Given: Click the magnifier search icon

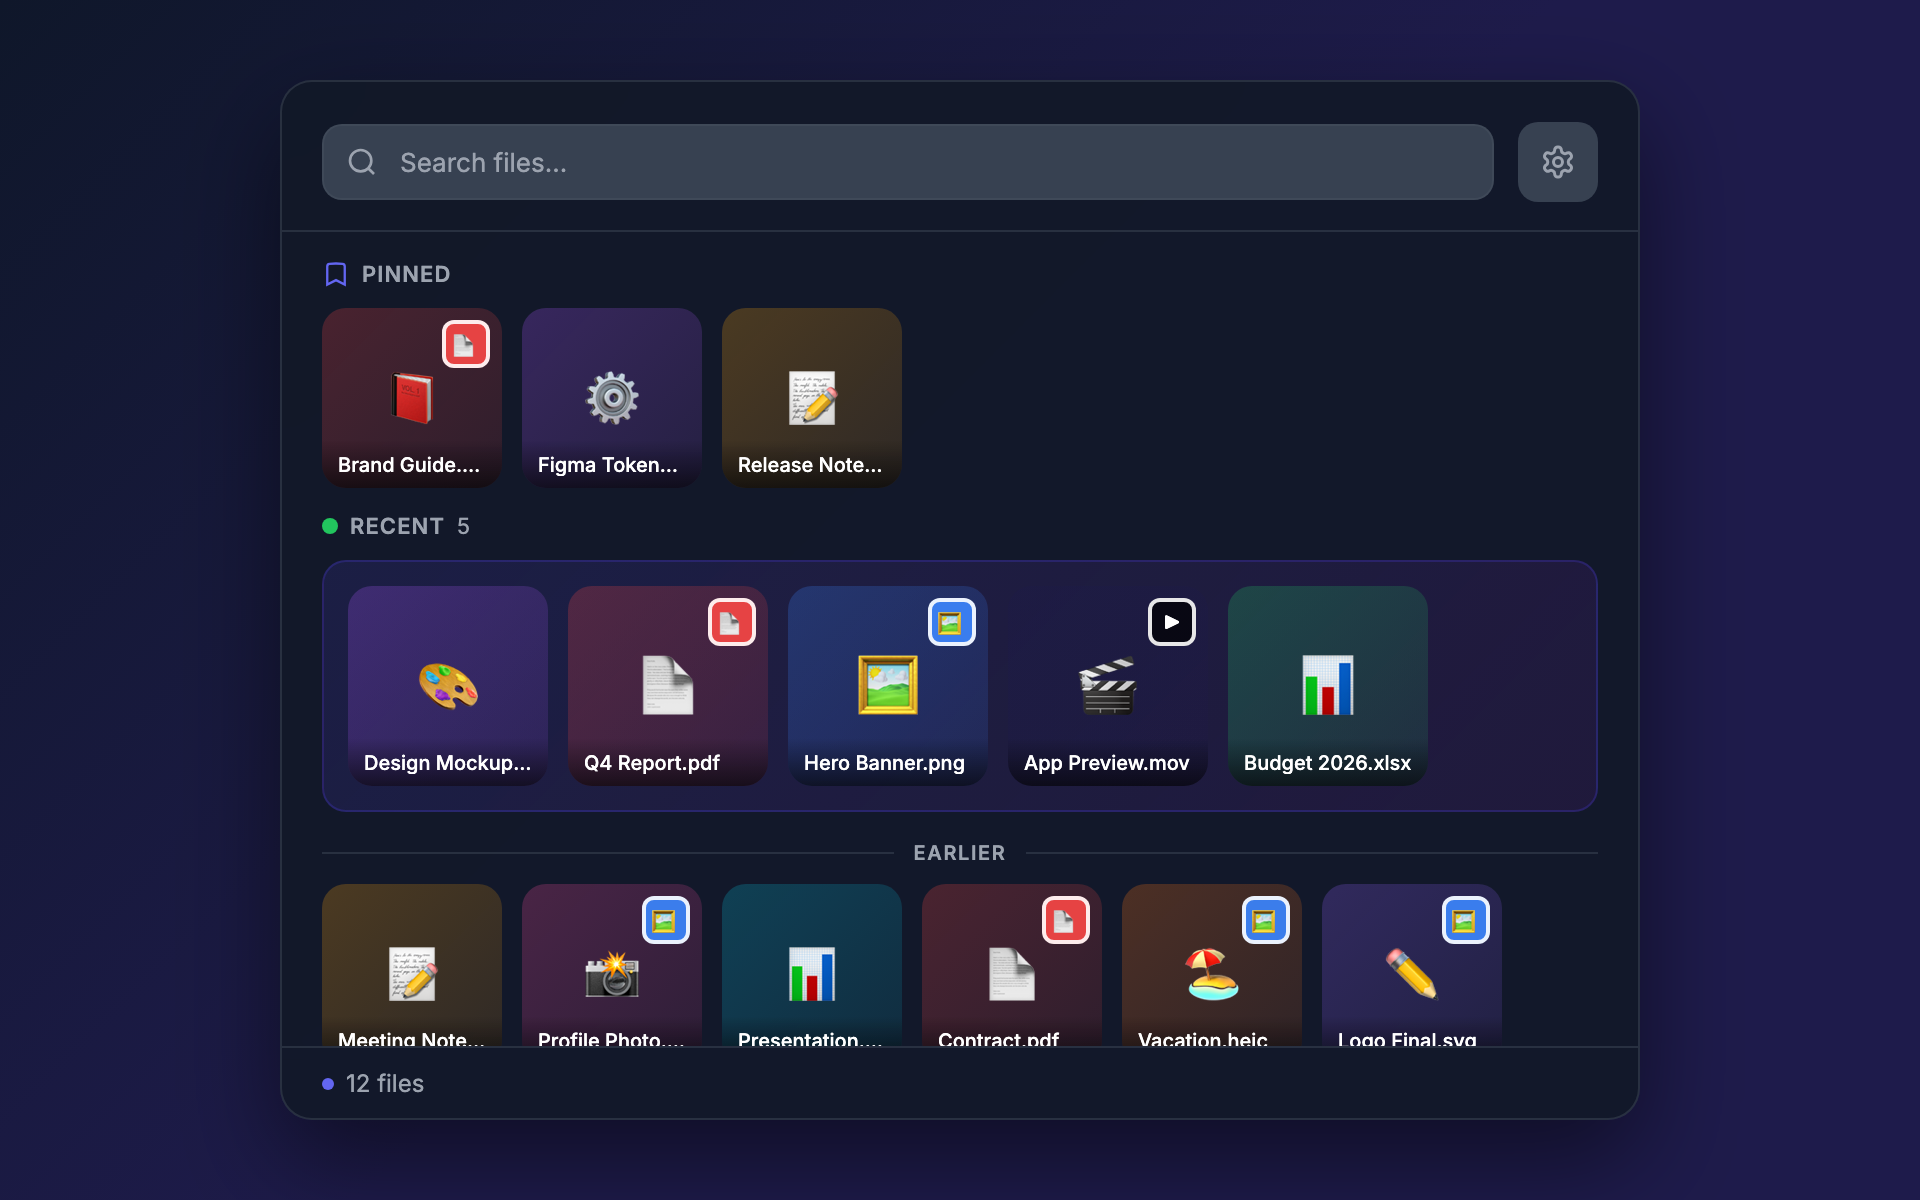Looking at the screenshot, I should tap(362, 162).
